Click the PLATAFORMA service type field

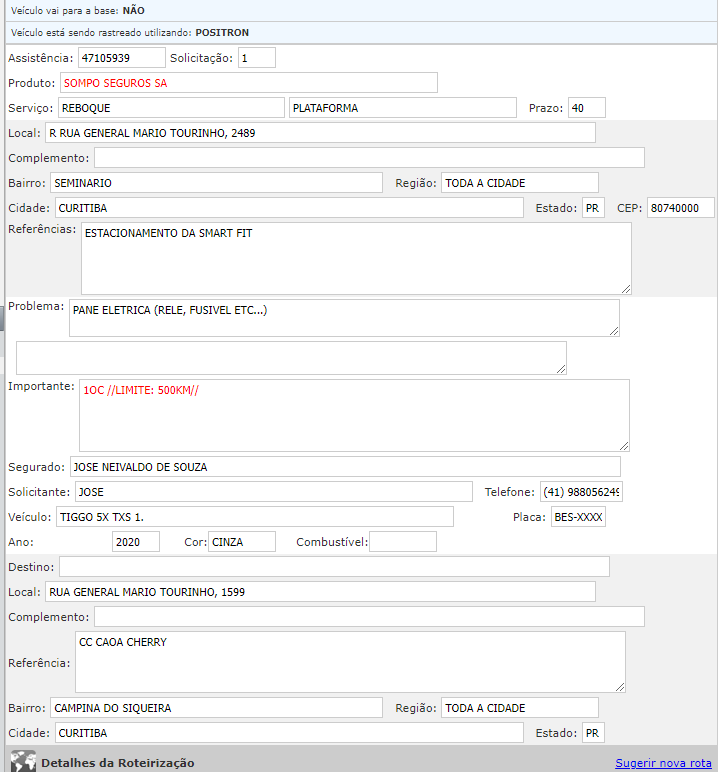tap(402, 108)
